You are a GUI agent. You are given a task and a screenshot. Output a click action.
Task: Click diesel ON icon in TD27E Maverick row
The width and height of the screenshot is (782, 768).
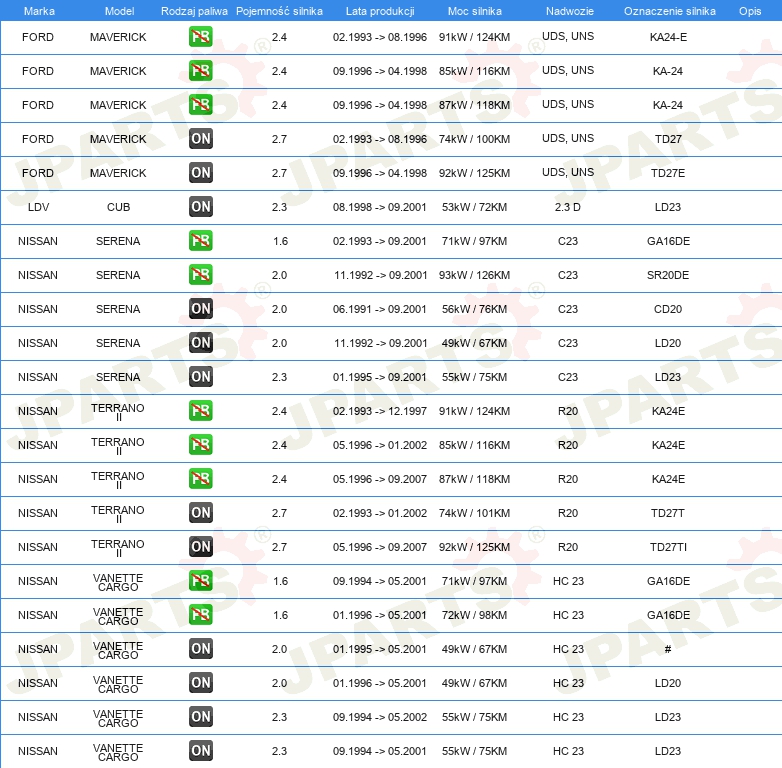(200, 173)
